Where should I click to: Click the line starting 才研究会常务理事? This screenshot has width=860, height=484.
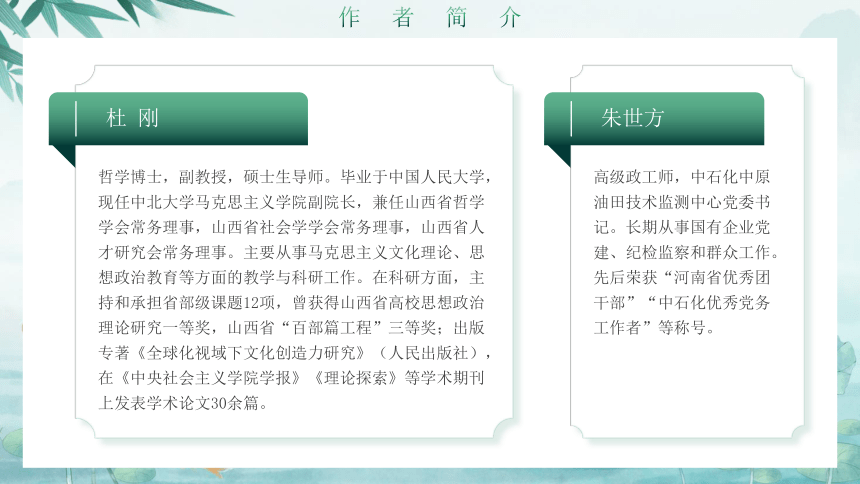coord(291,252)
